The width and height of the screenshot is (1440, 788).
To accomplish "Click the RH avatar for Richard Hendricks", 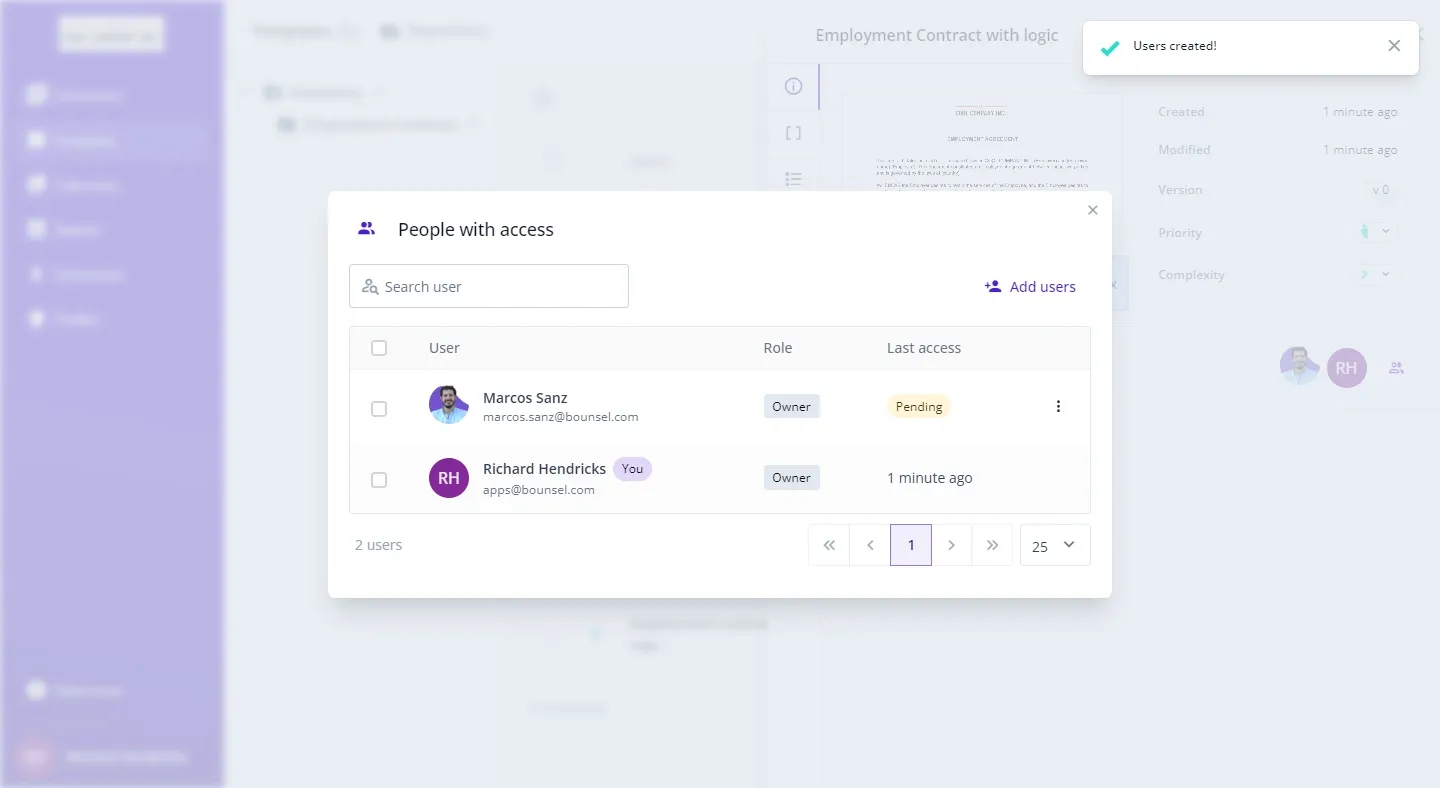I will [449, 478].
